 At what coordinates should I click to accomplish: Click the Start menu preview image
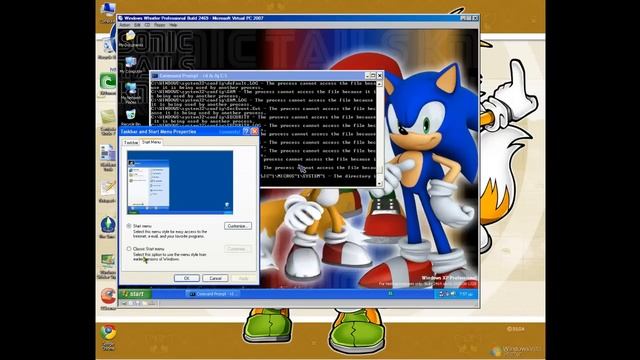tap(180, 182)
